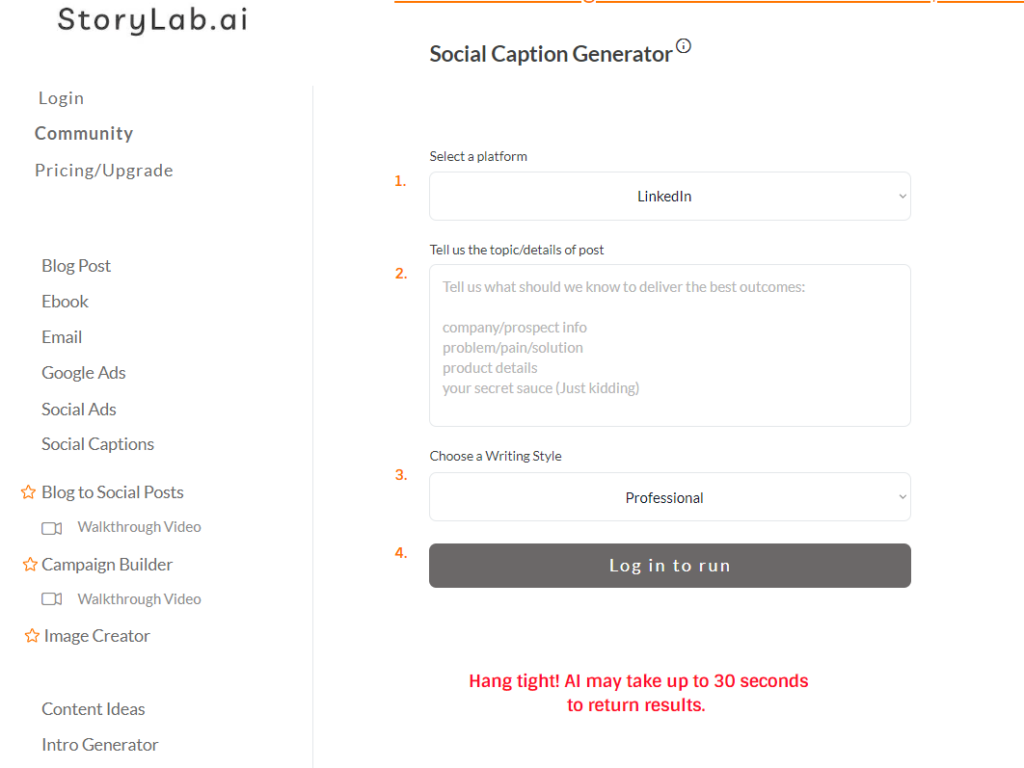Open the Pricing/Upgrade page
This screenshot has width=1024, height=768.
pos(104,170)
